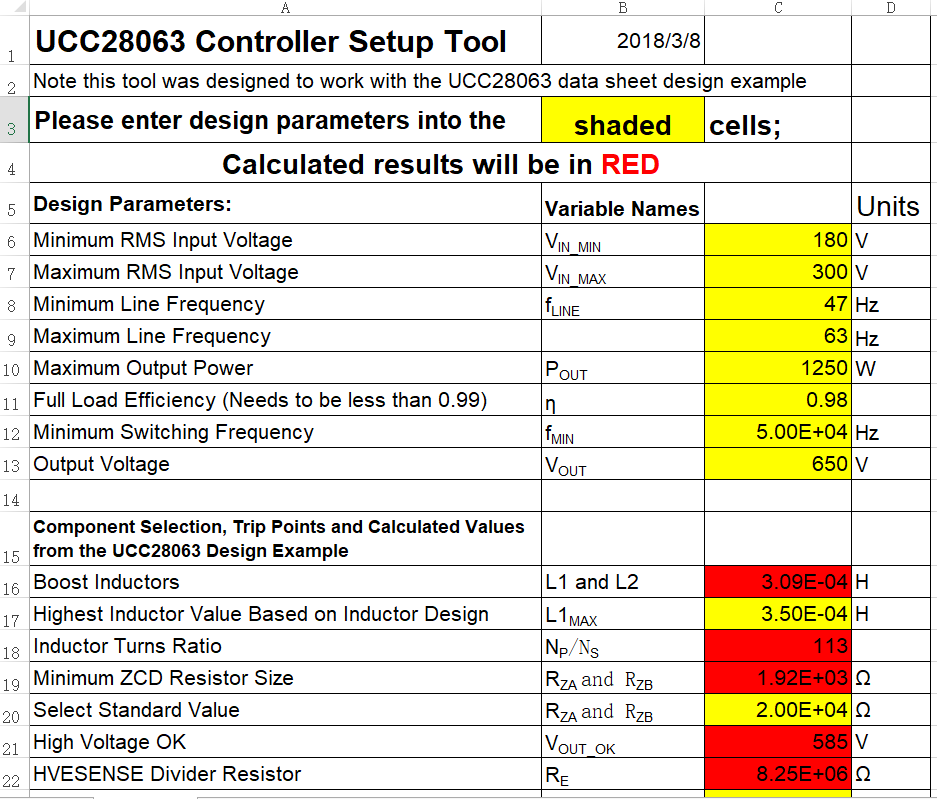Select column A header

pos(285,7)
